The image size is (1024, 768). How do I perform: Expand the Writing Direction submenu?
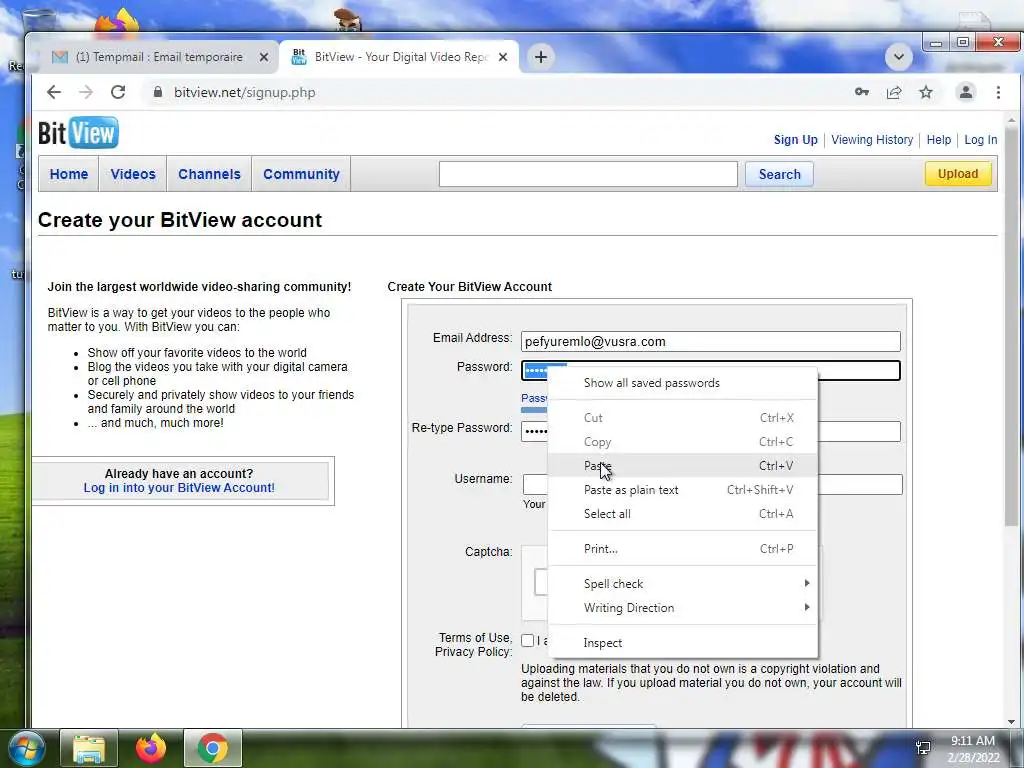click(x=682, y=608)
